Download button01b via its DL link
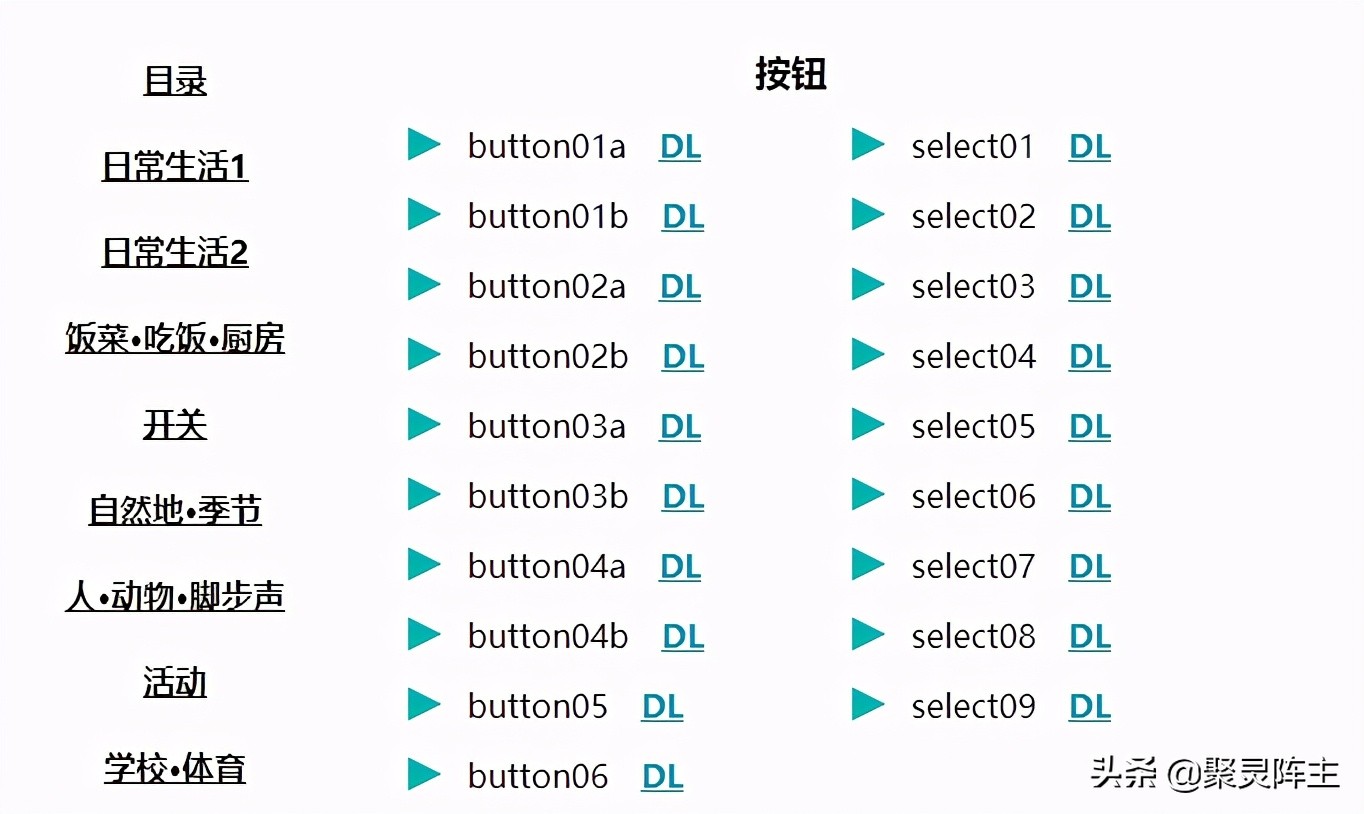This screenshot has width=1364, height=814. pos(683,217)
